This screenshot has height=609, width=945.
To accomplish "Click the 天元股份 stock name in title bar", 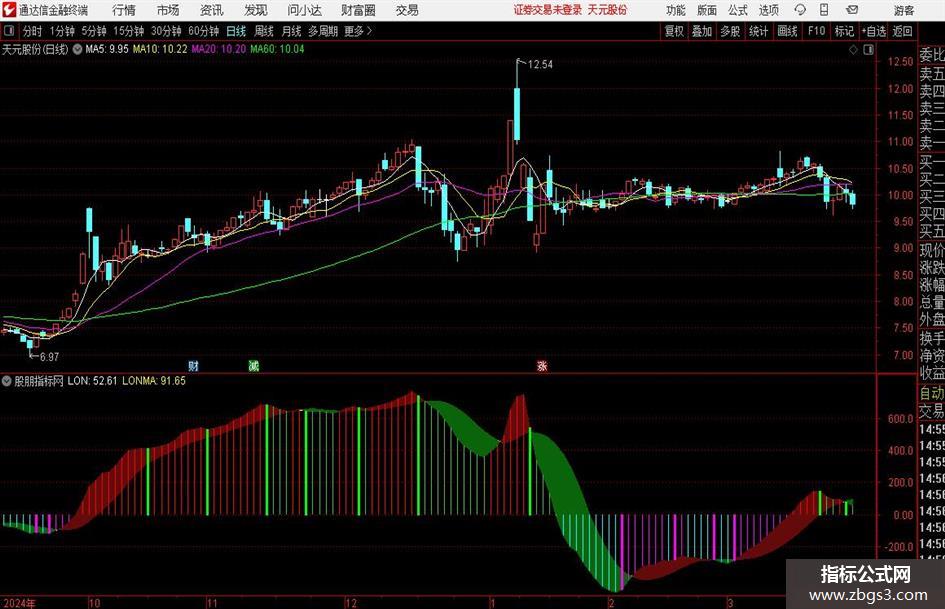I will coord(608,10).
